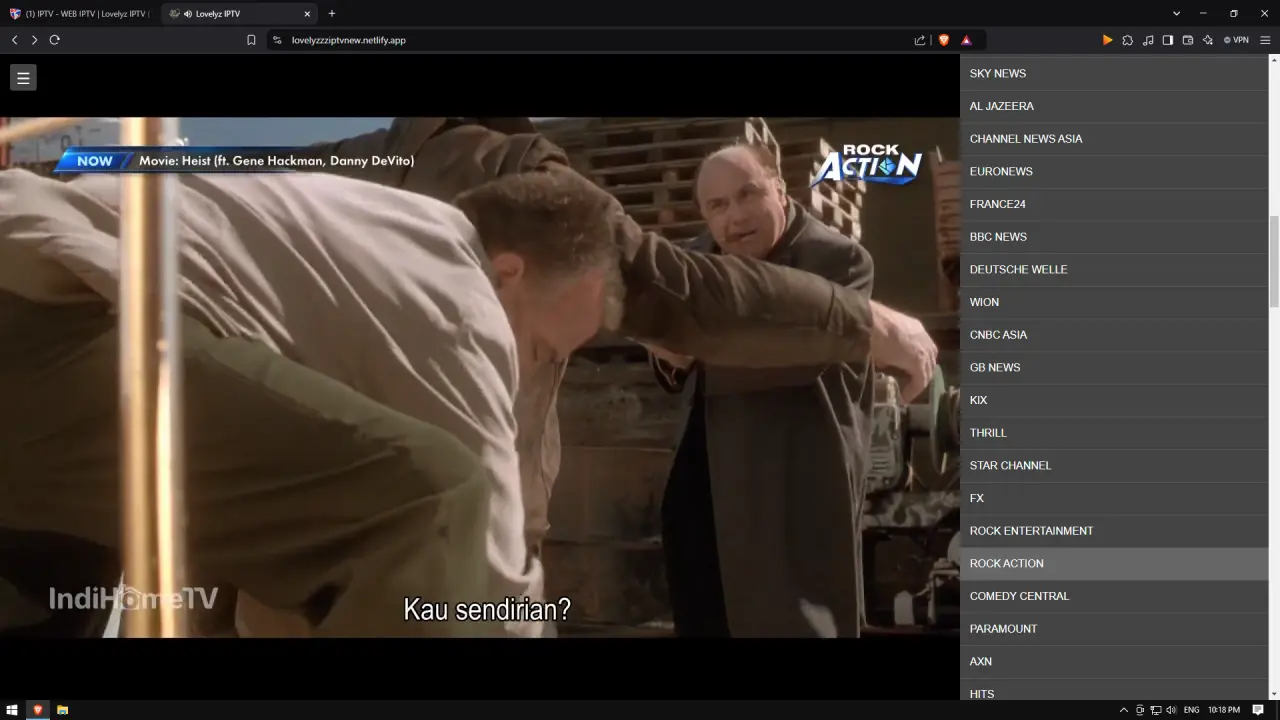Image resolution: width=1280 pixels, height=720 pixels.
Task: Open the tab search dropdown chevron
Action: click(x=1176, y=13)
